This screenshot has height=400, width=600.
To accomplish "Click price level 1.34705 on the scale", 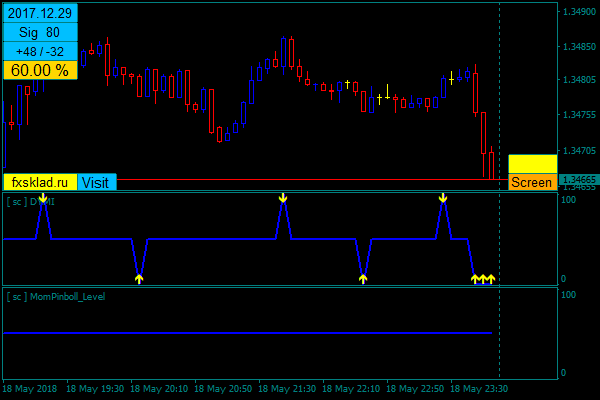I will (x=579, y=151).
